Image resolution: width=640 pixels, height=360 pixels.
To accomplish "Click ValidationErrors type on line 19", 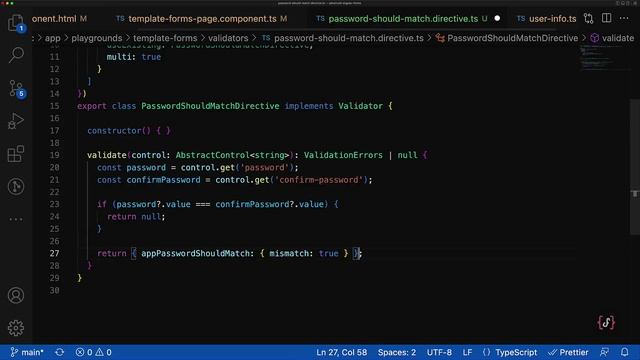I will coord(343,155).
